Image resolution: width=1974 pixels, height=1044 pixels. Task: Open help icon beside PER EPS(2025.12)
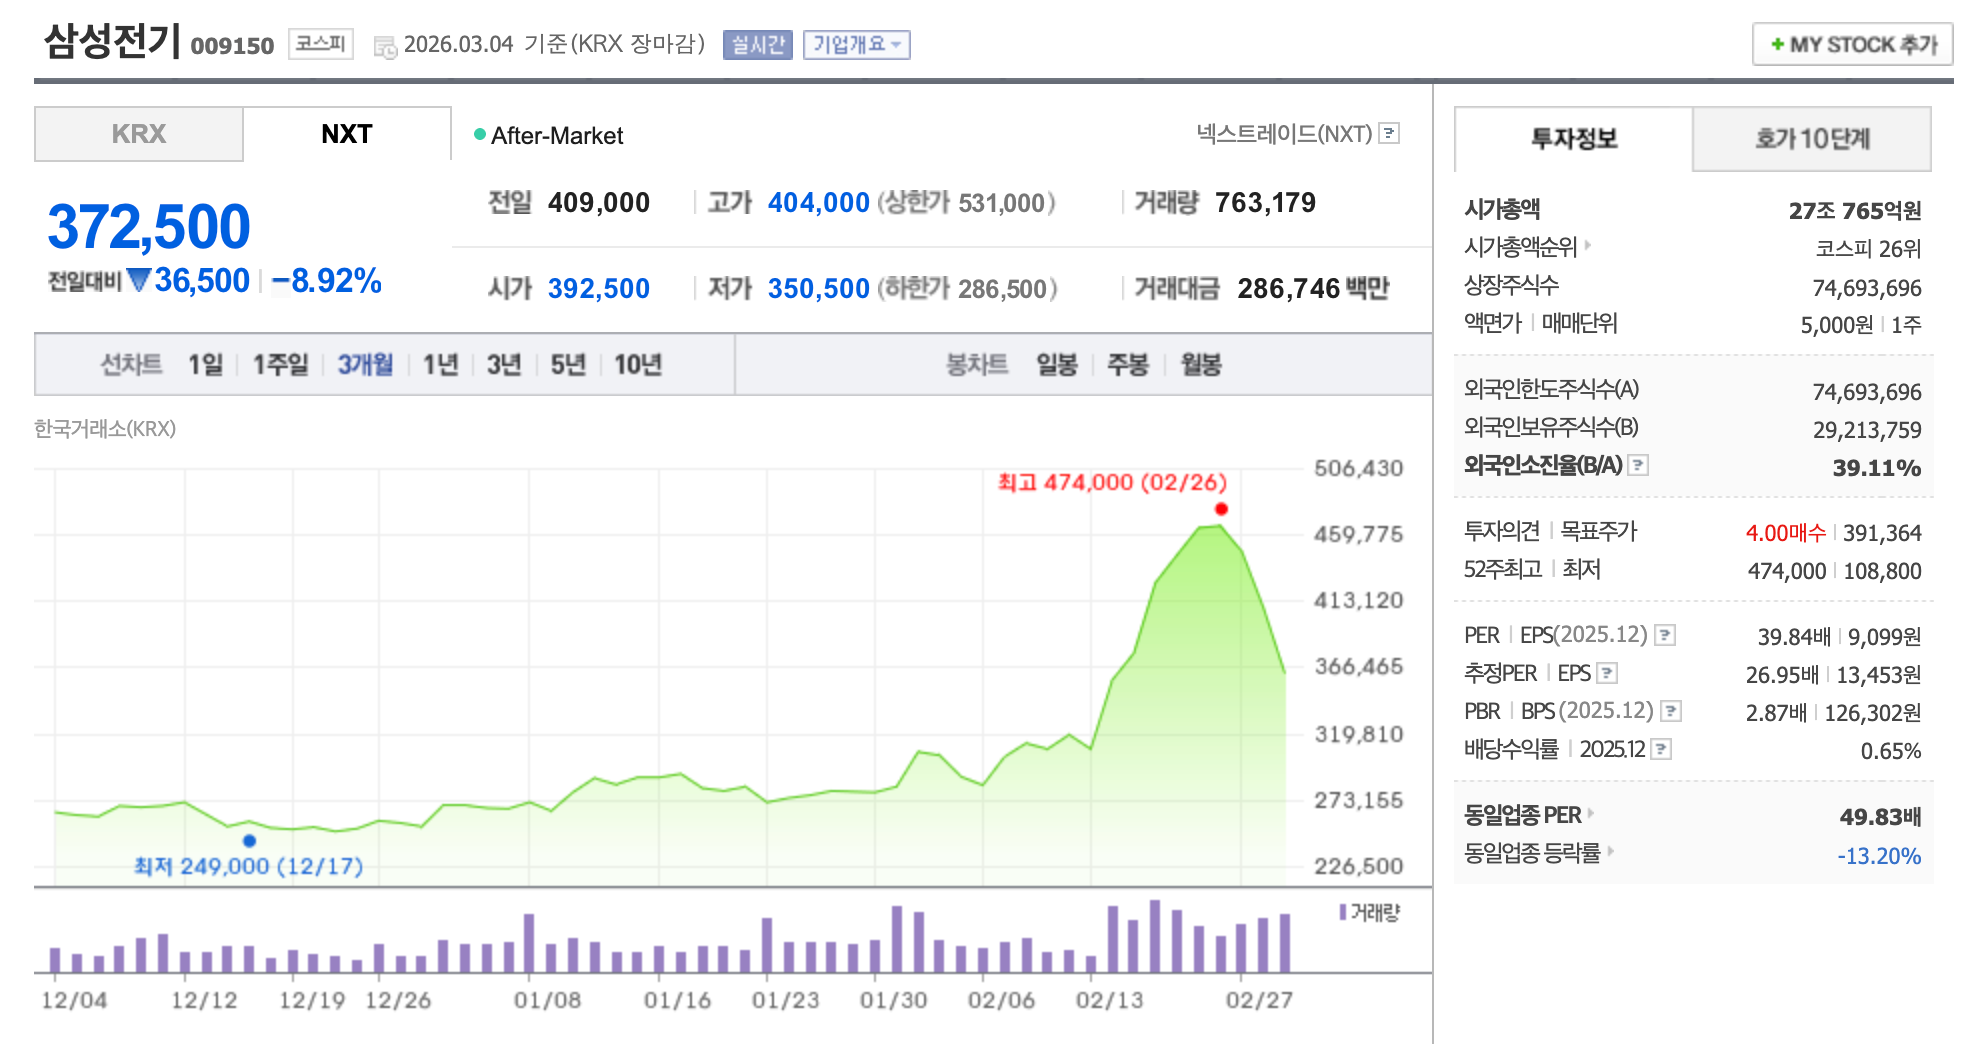click(1665, 635)
